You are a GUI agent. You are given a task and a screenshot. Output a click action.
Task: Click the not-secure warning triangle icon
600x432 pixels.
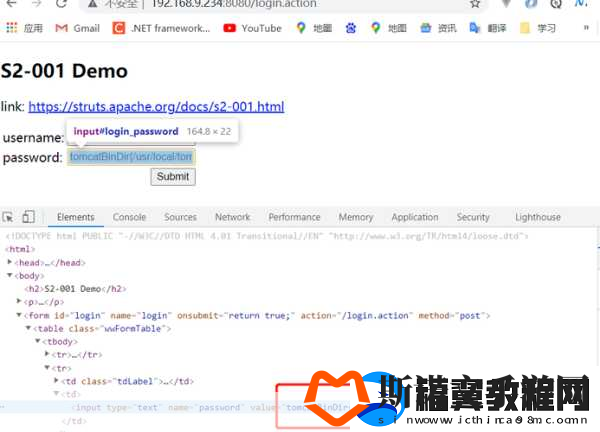click(92, 4)
